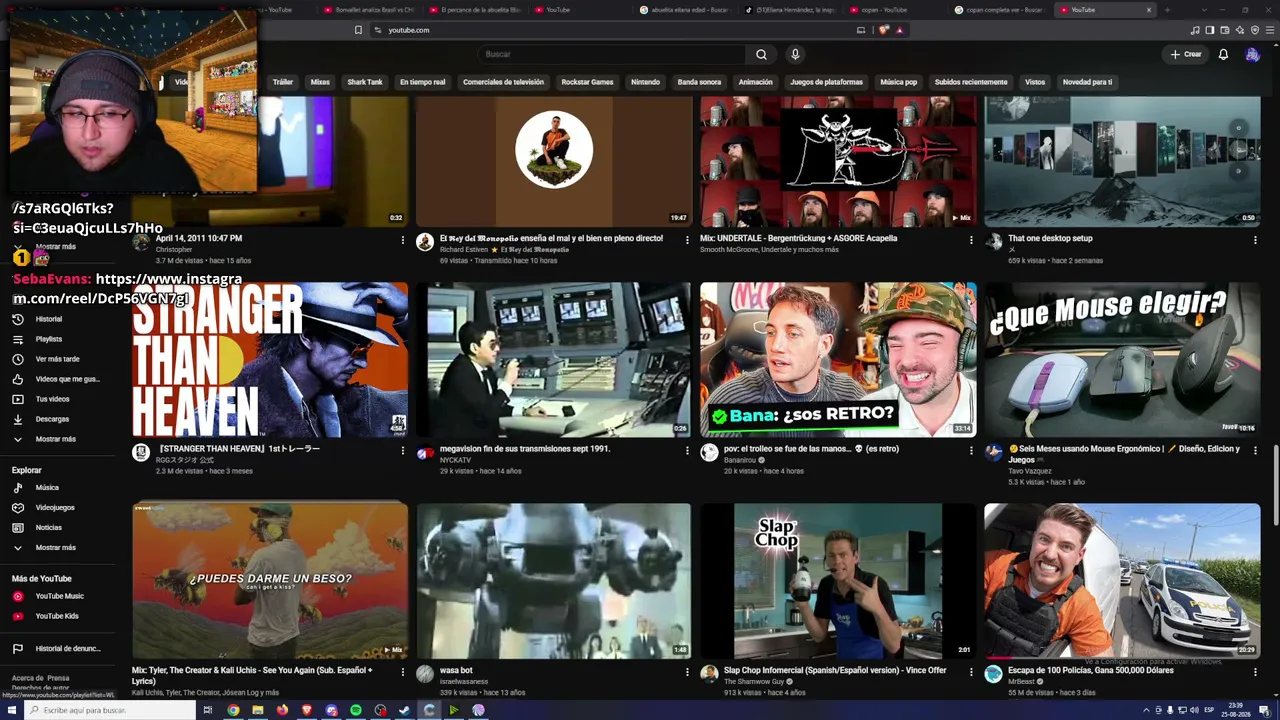Select the 'Comerciales de televisión' filter chip
This screenshot has width=1280, height=720.
(x=503, y=82)
